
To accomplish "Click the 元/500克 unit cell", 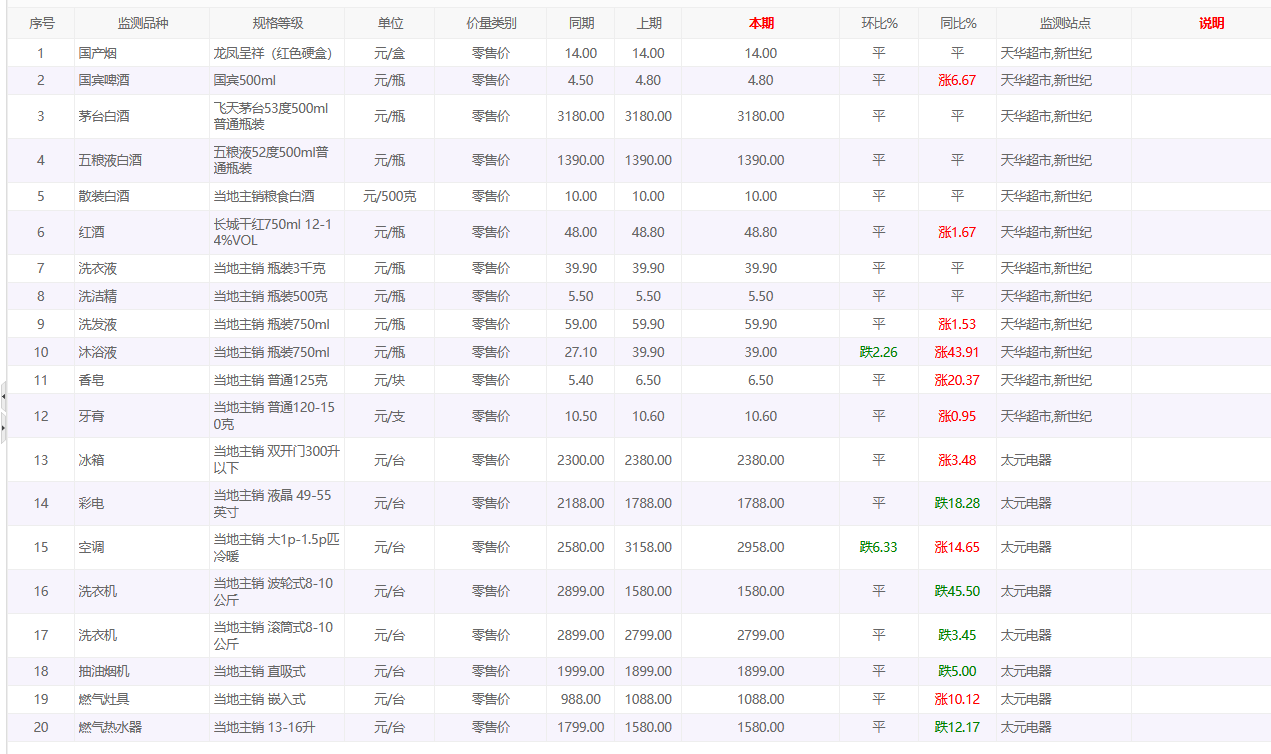I will pyautogui.click(x=390, y=196).
